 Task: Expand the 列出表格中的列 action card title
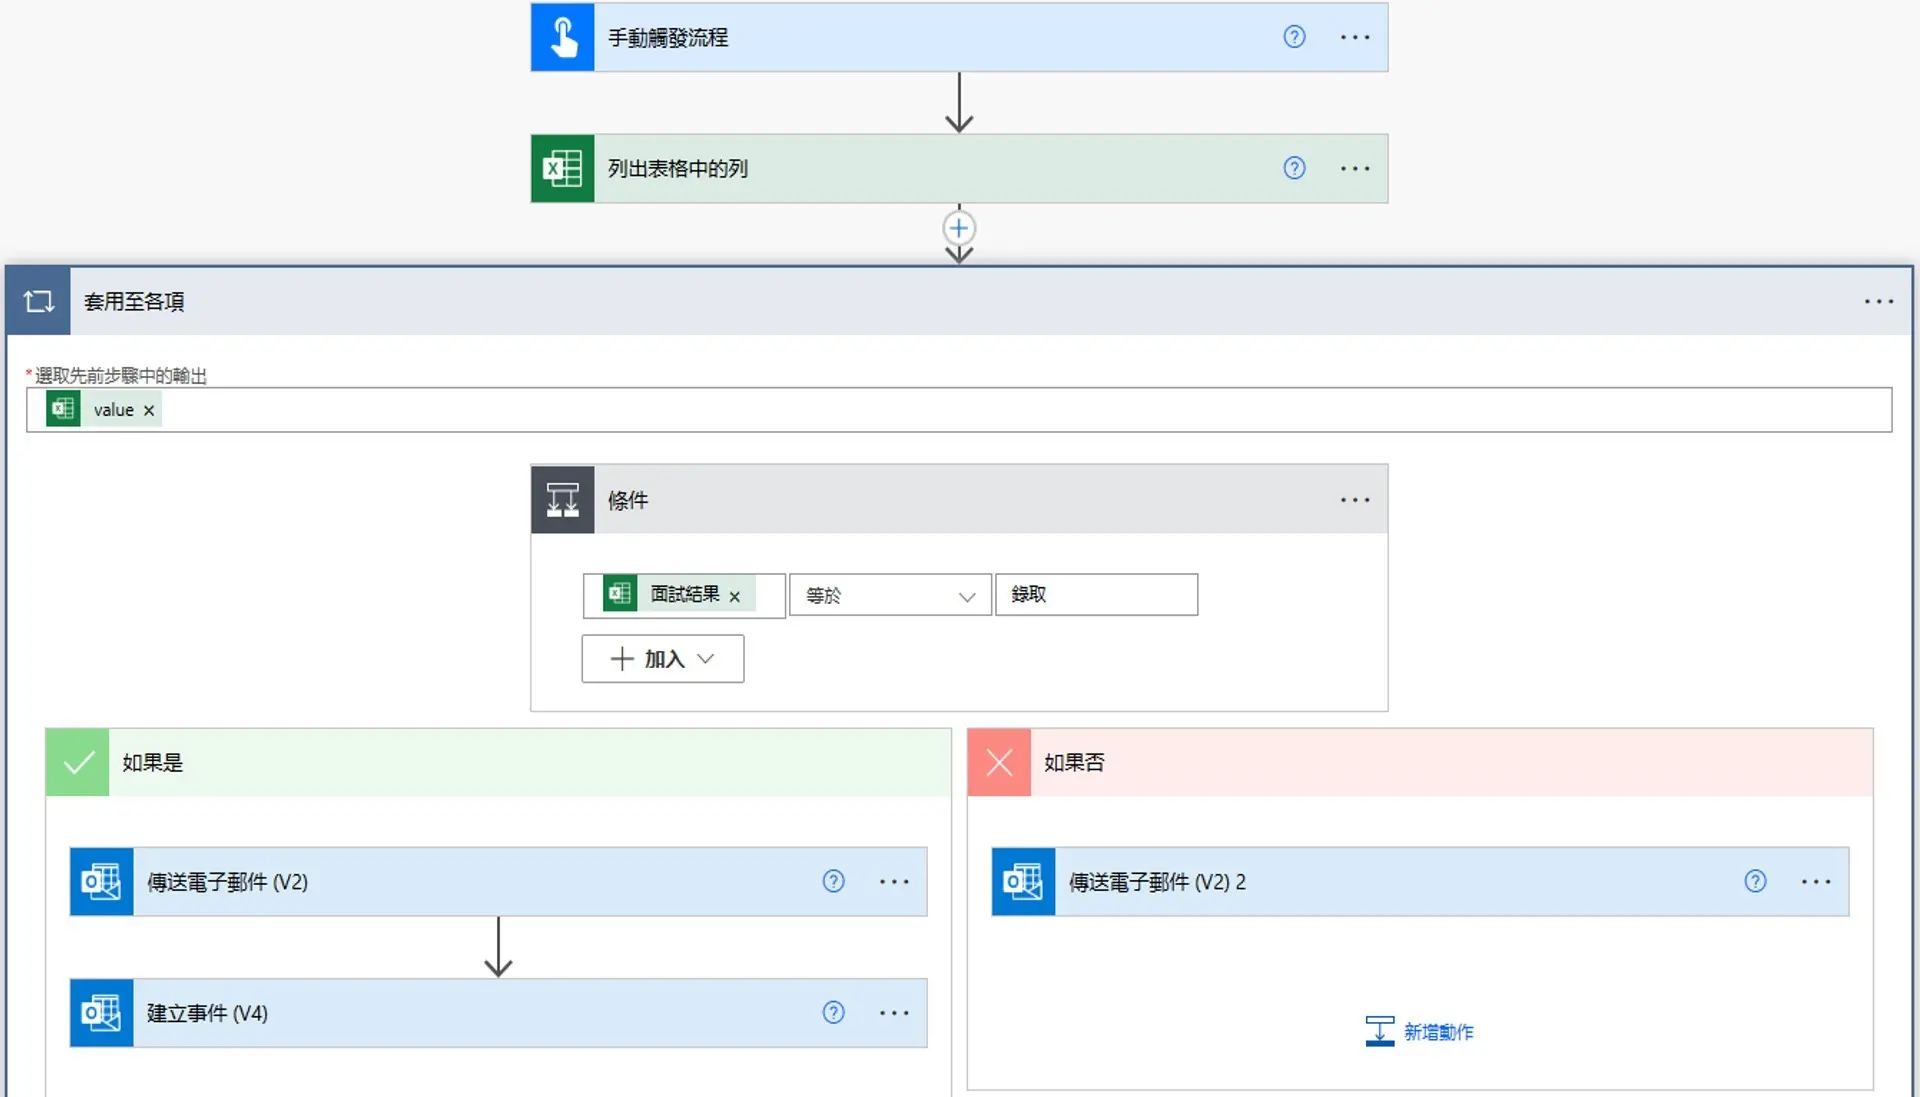click(678, 168)
